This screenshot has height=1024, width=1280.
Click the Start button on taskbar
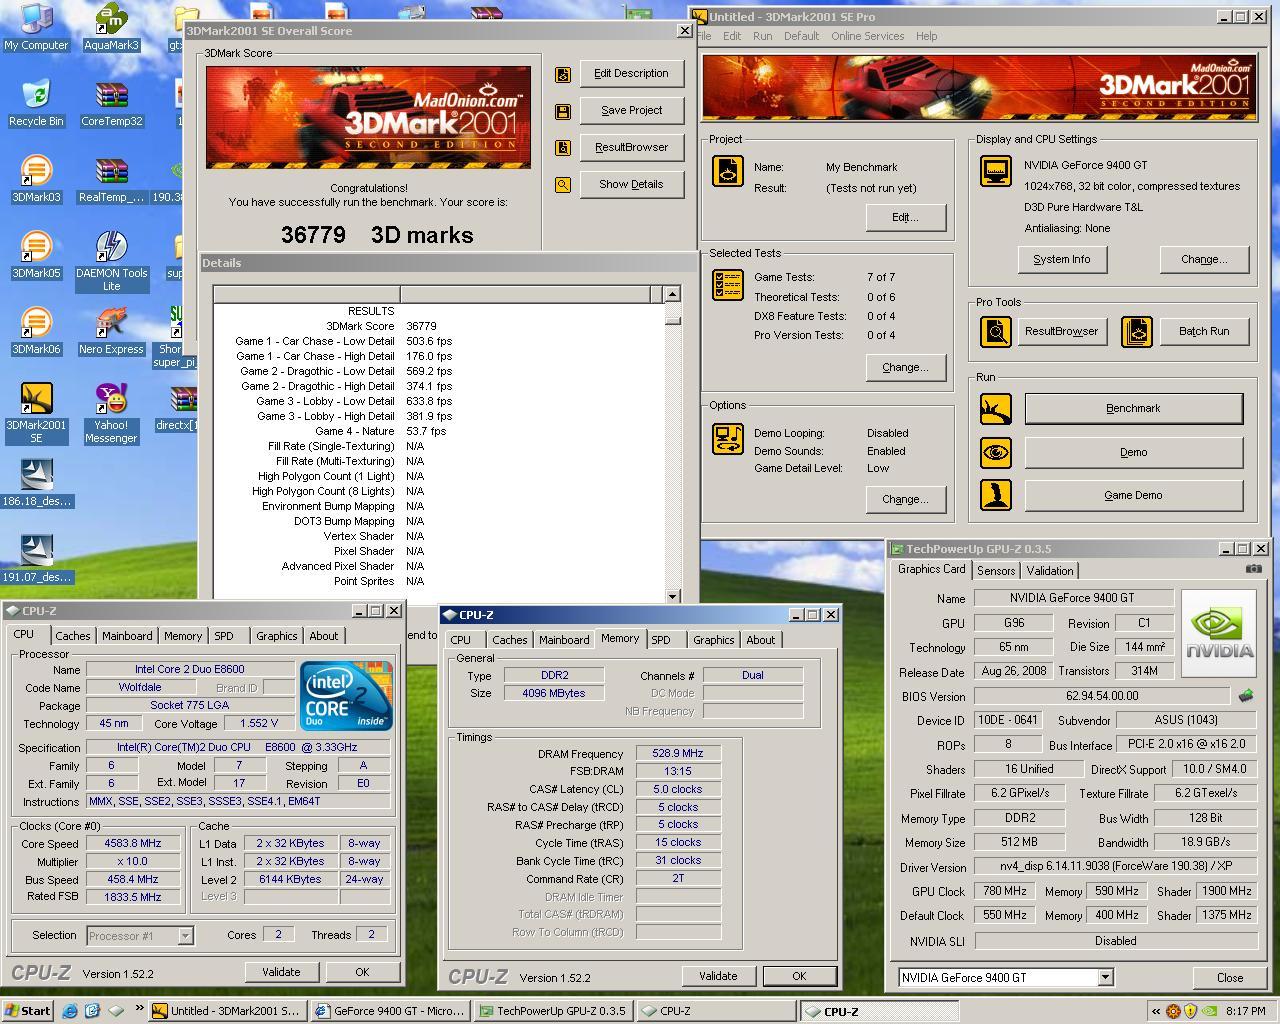[27, 1011]
